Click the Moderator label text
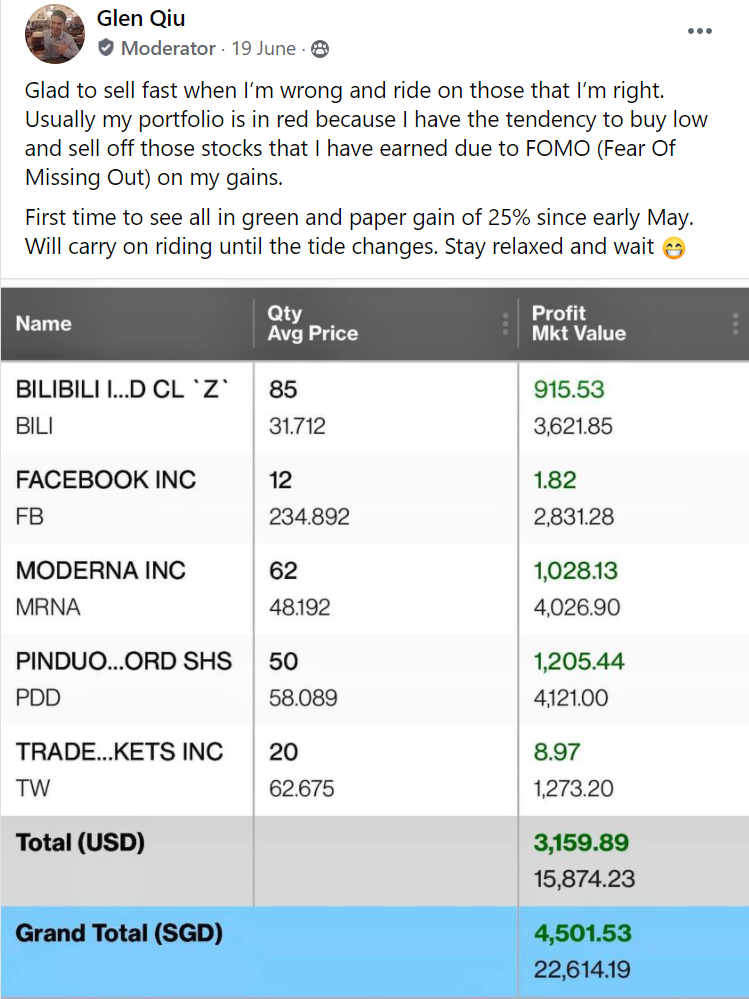Viewport: 749px width, 999px height. point(168,48)
